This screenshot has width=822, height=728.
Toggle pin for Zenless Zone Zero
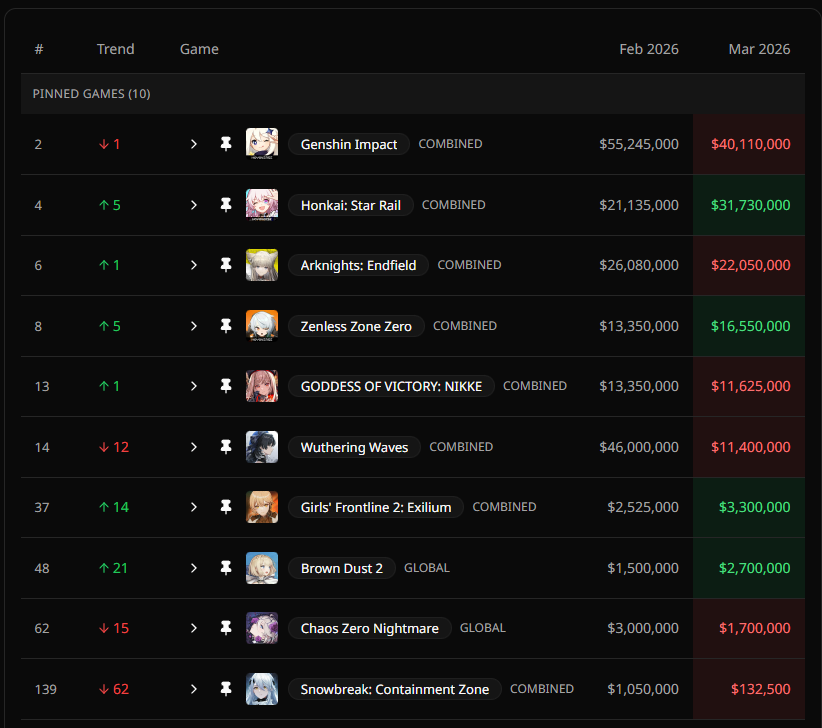click(x=226, y=326)
